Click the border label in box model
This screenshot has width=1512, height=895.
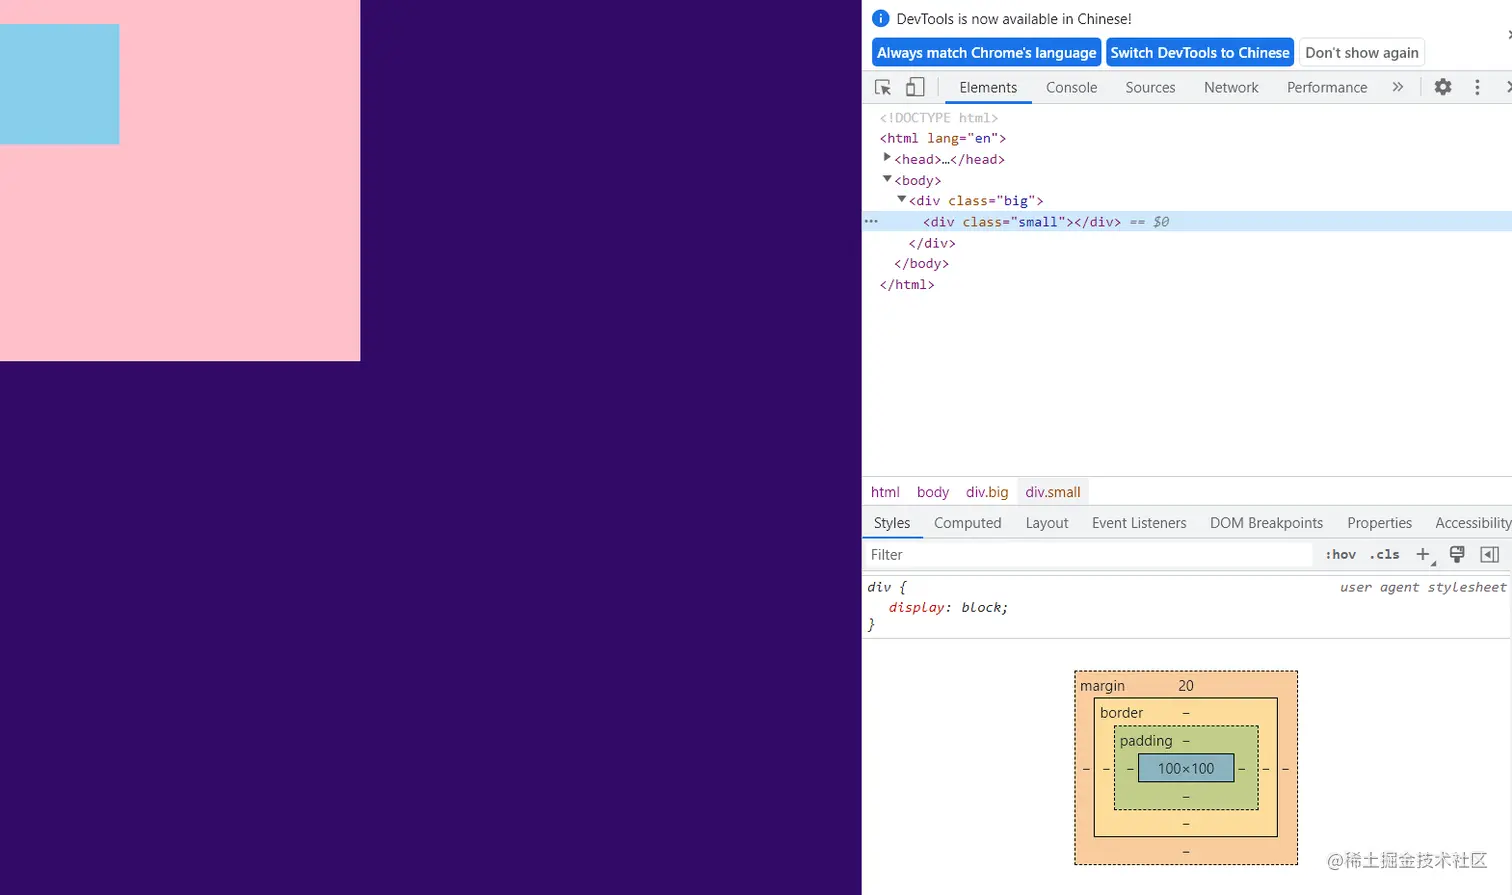(x=1121, y=712)
